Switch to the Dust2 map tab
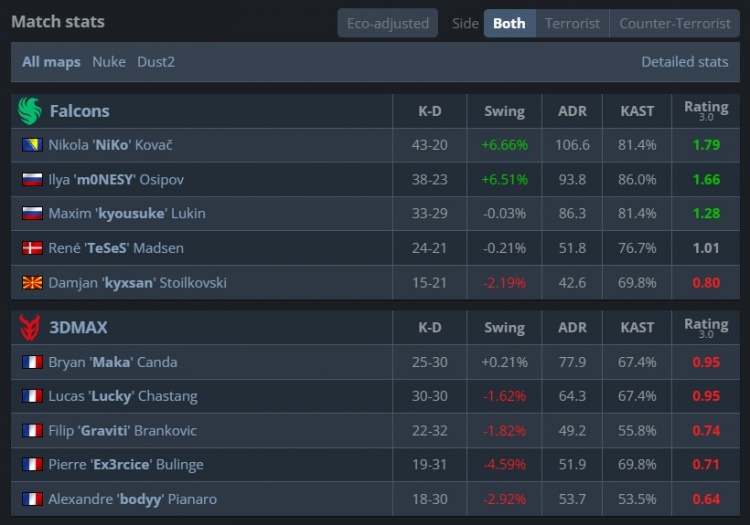The width and height of the screenshot is (750, 525). [x=155, y=62]
